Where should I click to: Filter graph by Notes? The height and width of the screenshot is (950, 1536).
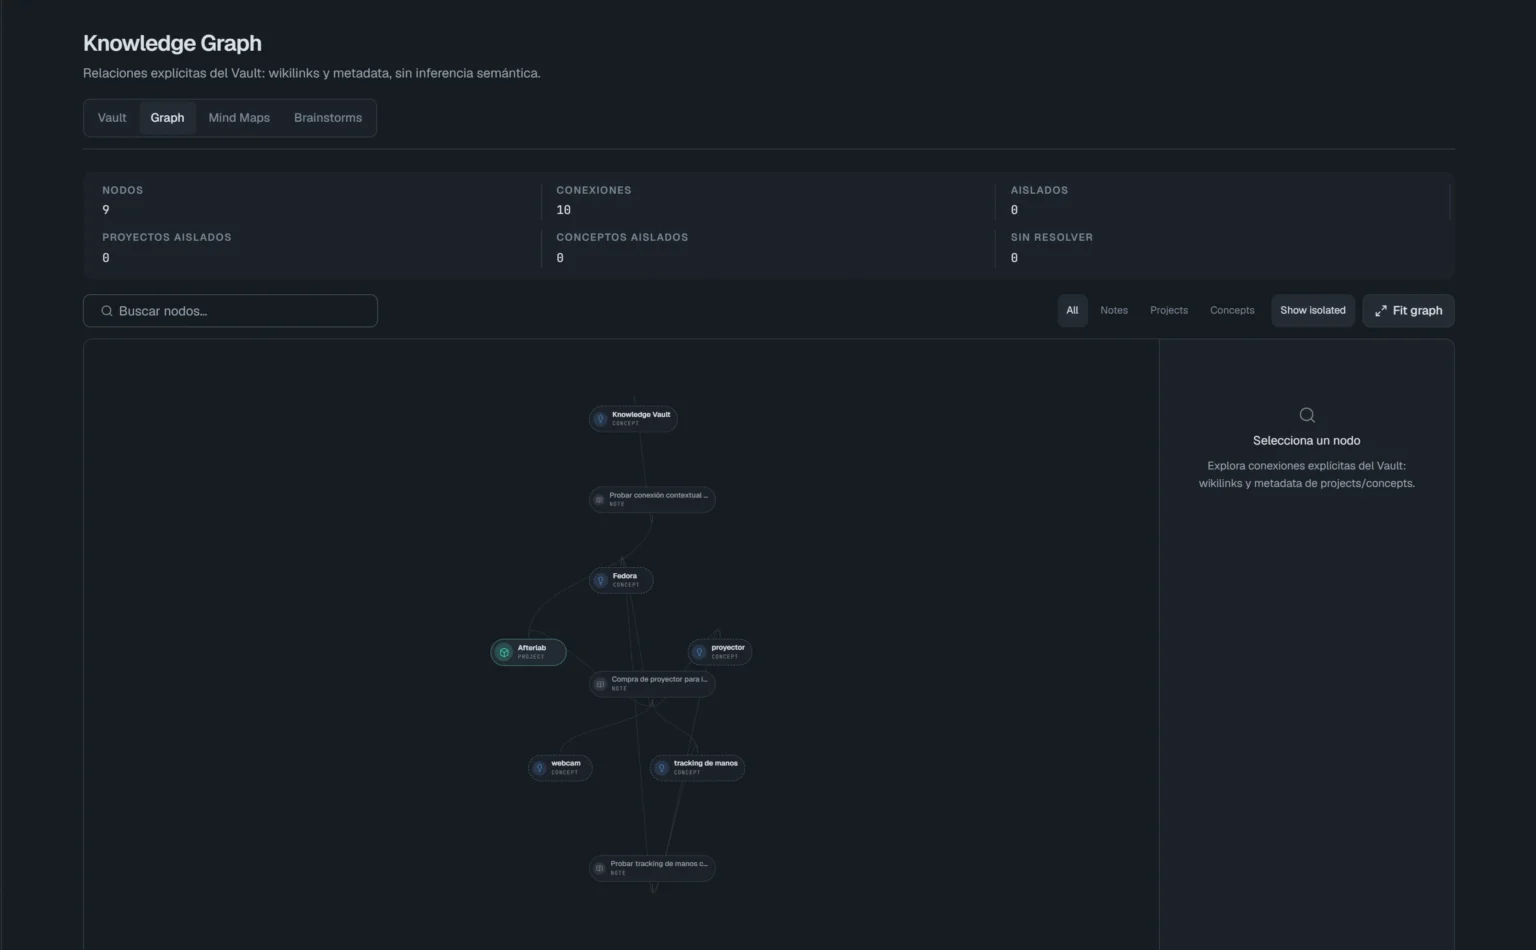pyautogui.click(x=1114, y=310)
